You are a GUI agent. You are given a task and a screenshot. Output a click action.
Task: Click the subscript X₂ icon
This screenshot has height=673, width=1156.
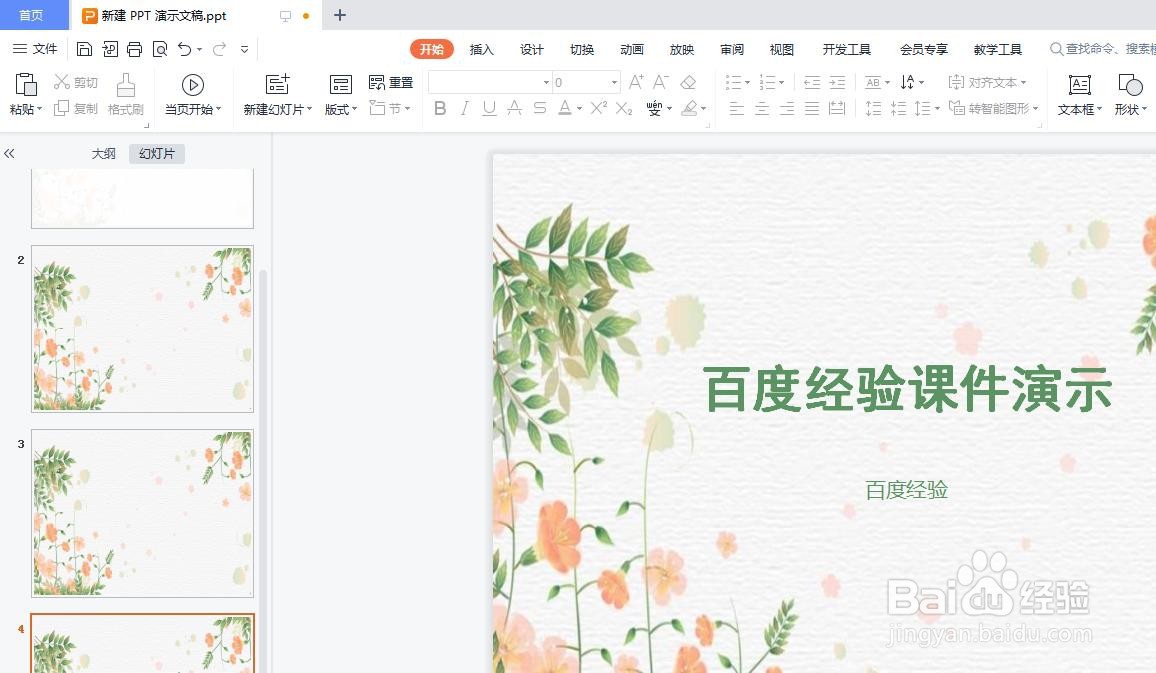pos(624,108)
